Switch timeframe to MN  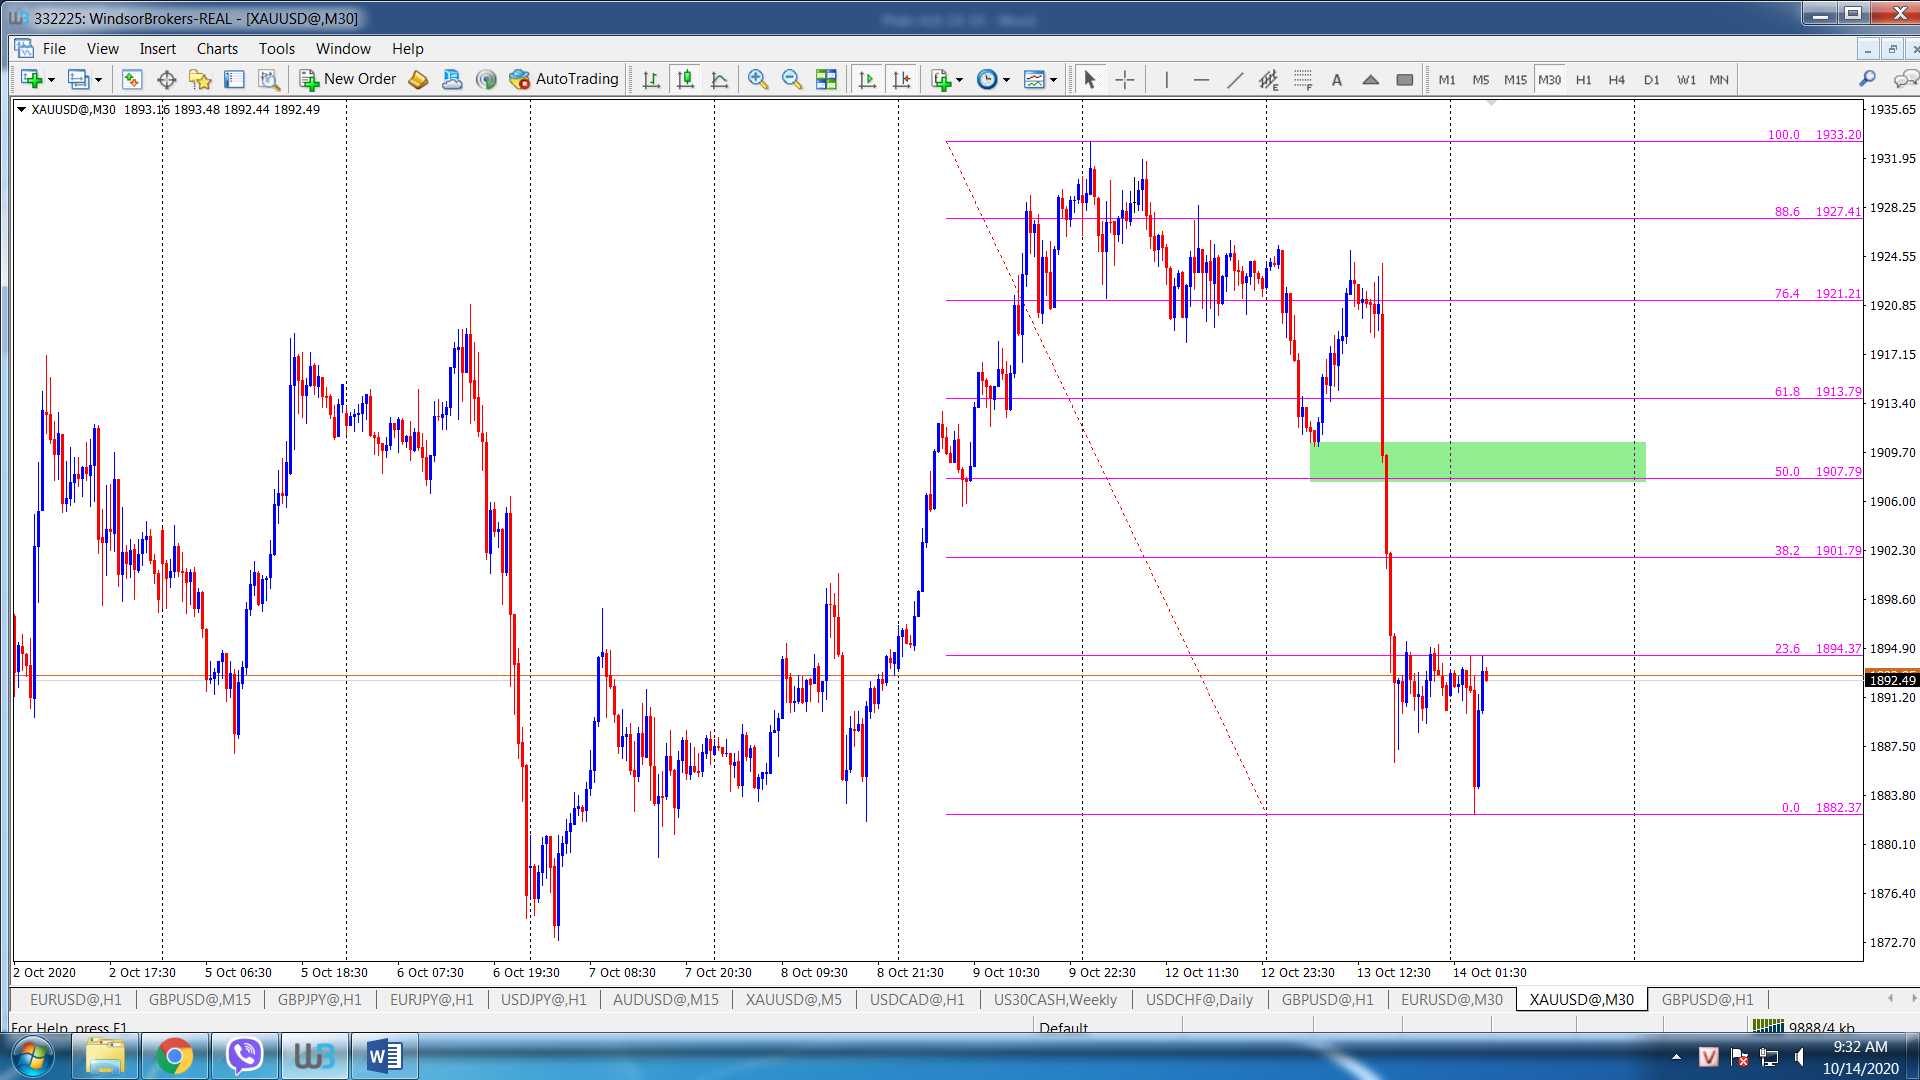1719,80
